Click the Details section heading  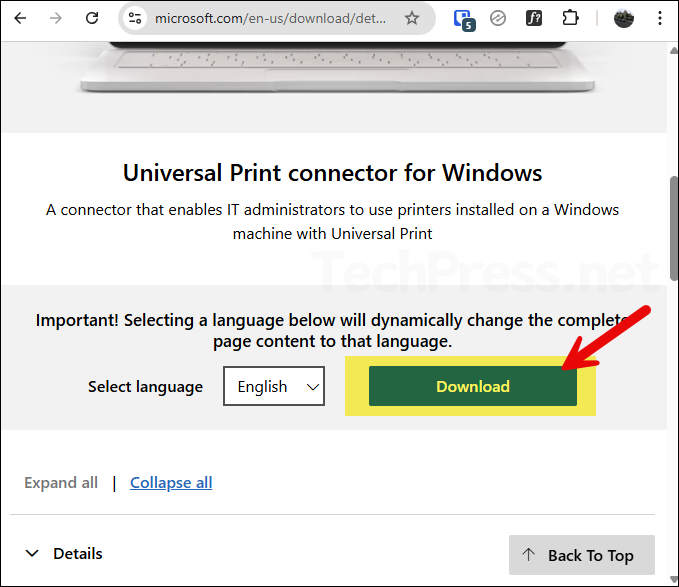78,554
